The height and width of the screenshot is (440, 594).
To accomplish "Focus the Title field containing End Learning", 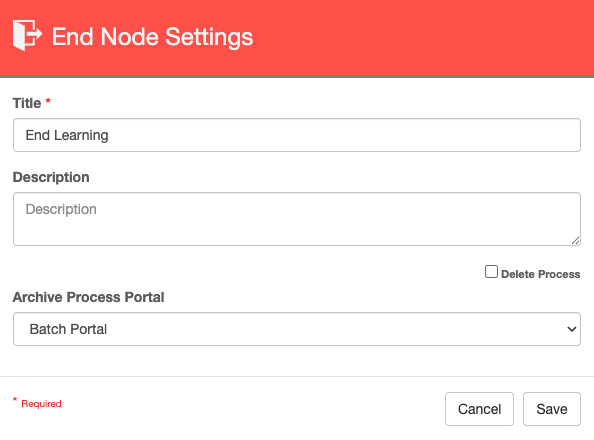I will coord(297,135).
